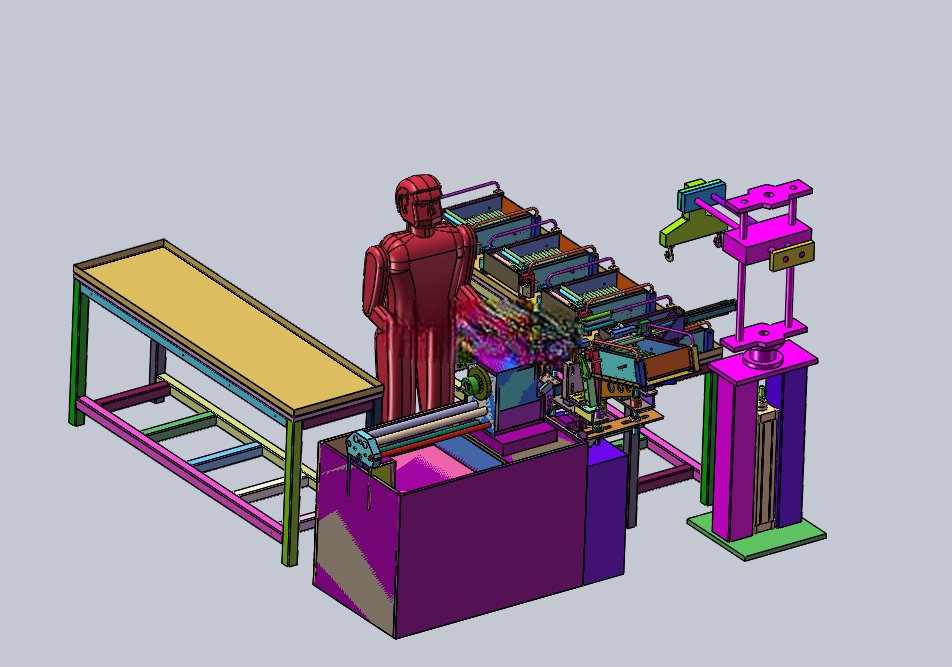Click the magenta middle block of the press
The width and height of the screenshot is (952, 667).
pos(766,238)
